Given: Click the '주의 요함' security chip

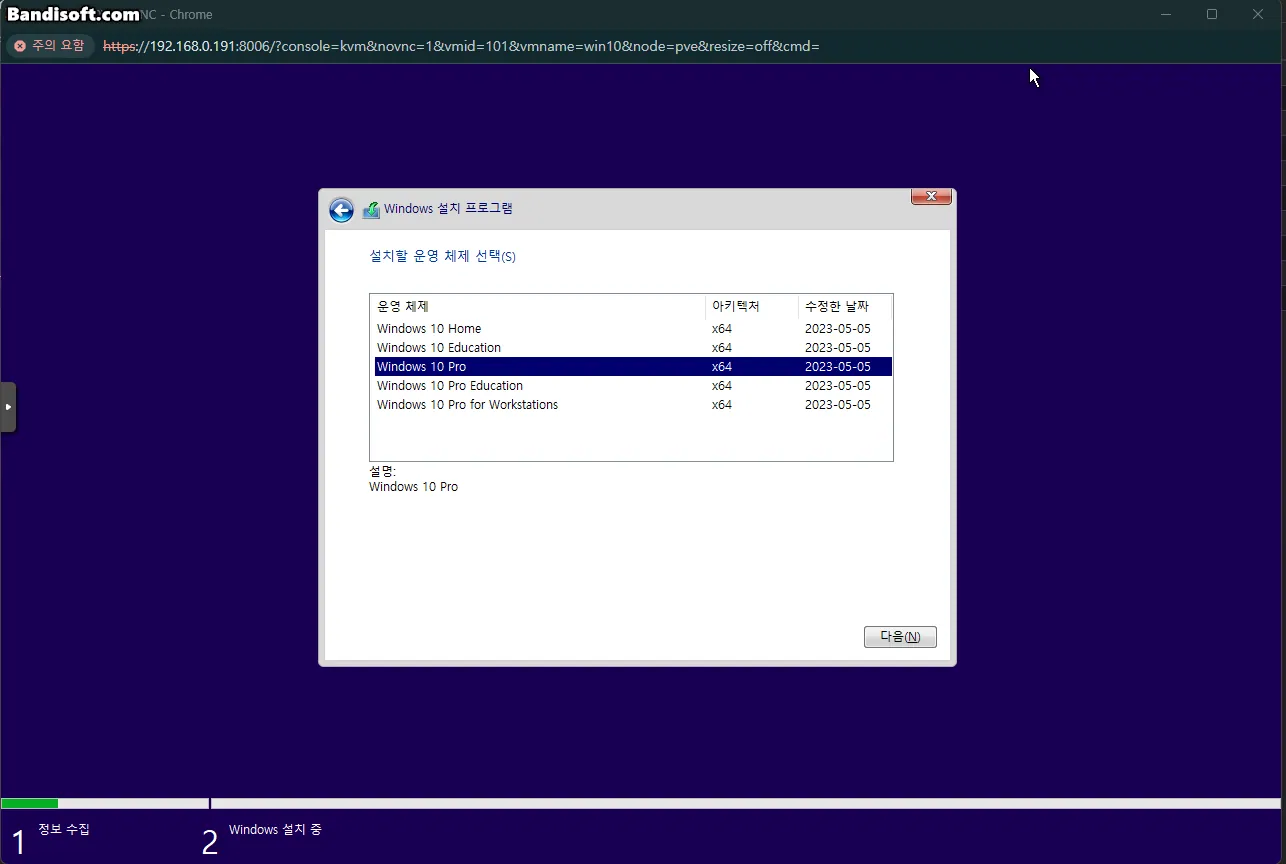Looking at the screenshot, I should 50,46.
